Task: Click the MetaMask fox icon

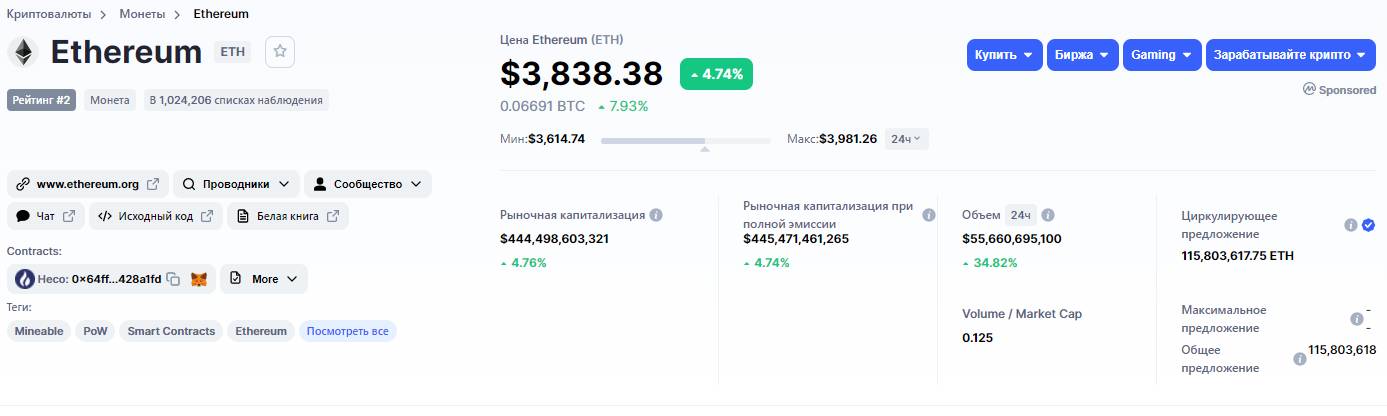Action: [x=199, y=279]
